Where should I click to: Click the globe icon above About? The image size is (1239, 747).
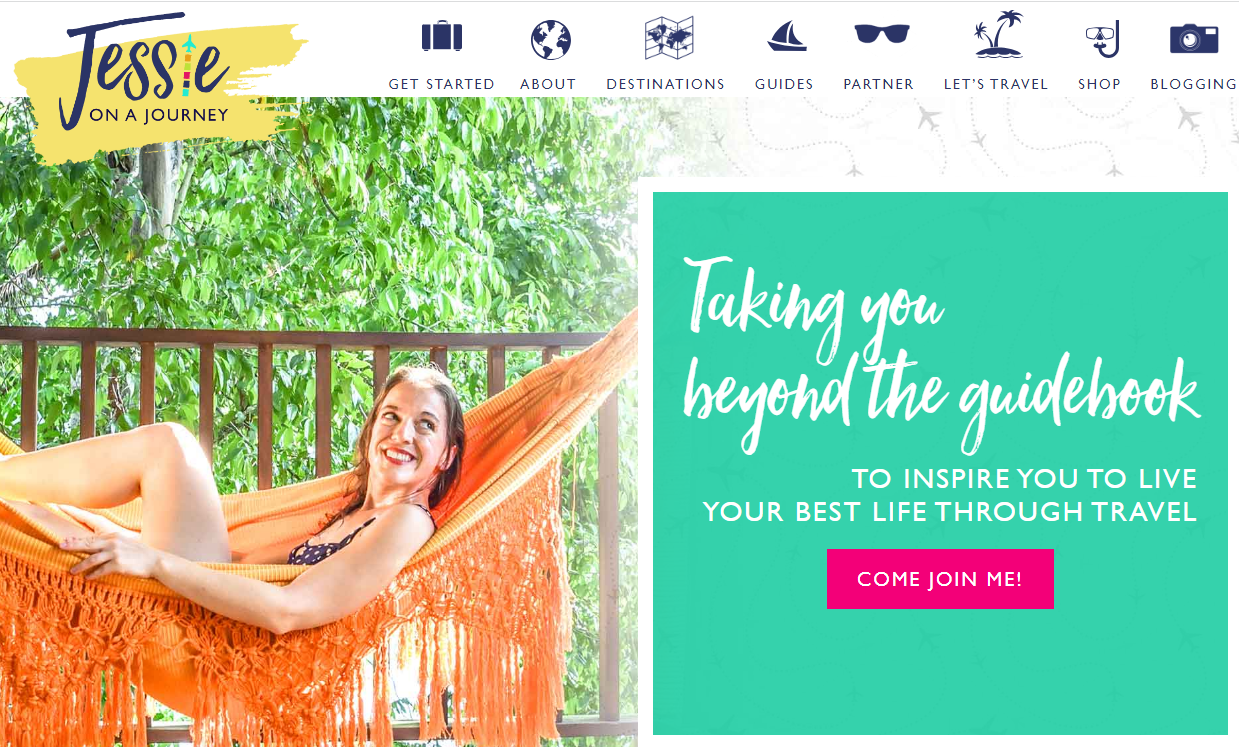(x=550, y=40)
